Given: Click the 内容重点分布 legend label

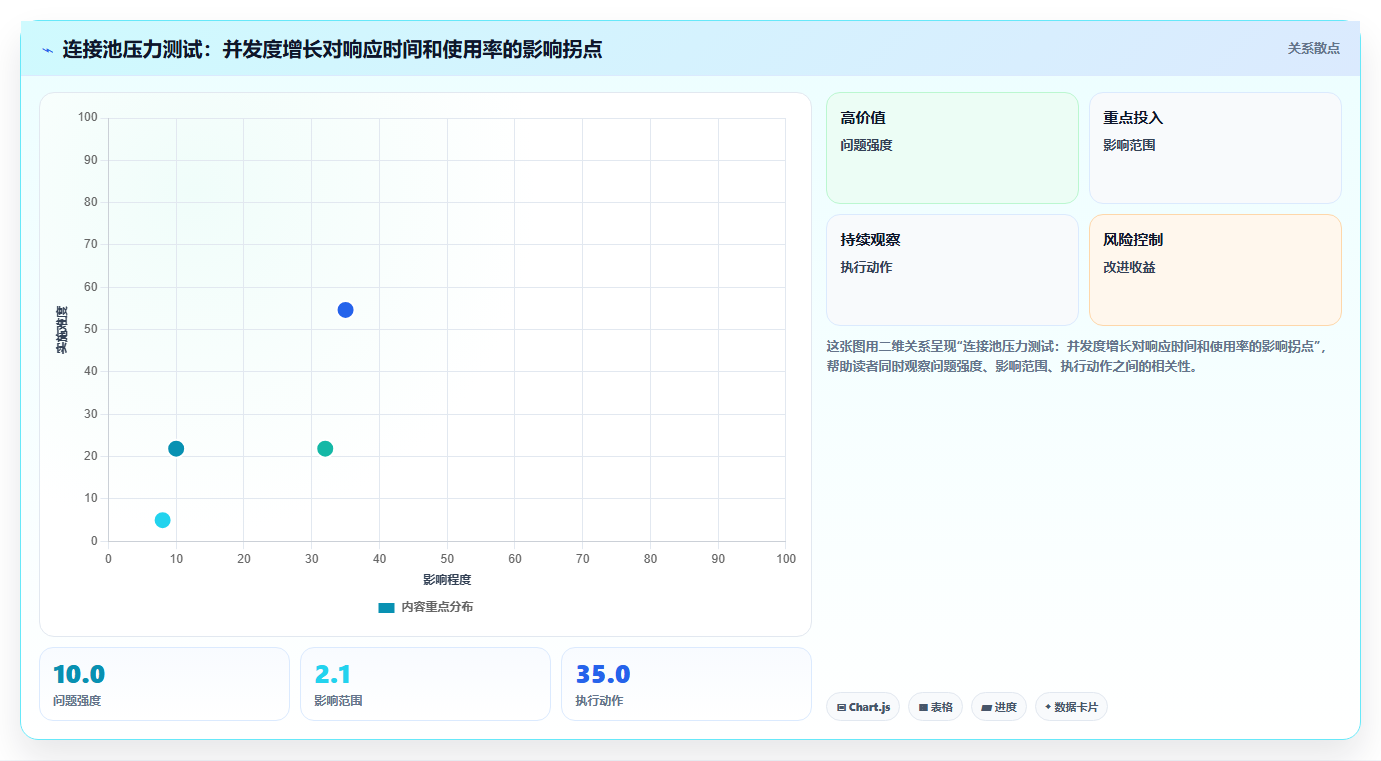Looking at the screenshot, I should tap(437, 607).
